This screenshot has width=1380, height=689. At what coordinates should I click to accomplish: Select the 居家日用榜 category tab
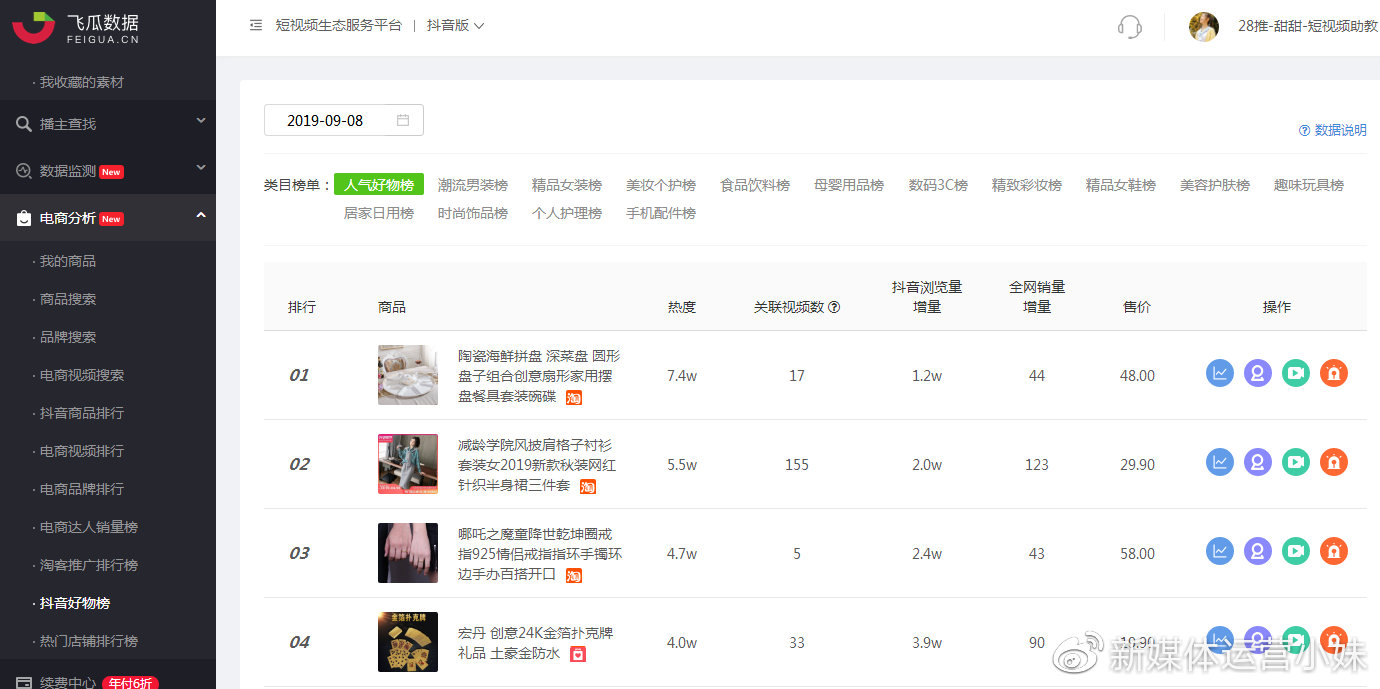(x=379, y=212)
